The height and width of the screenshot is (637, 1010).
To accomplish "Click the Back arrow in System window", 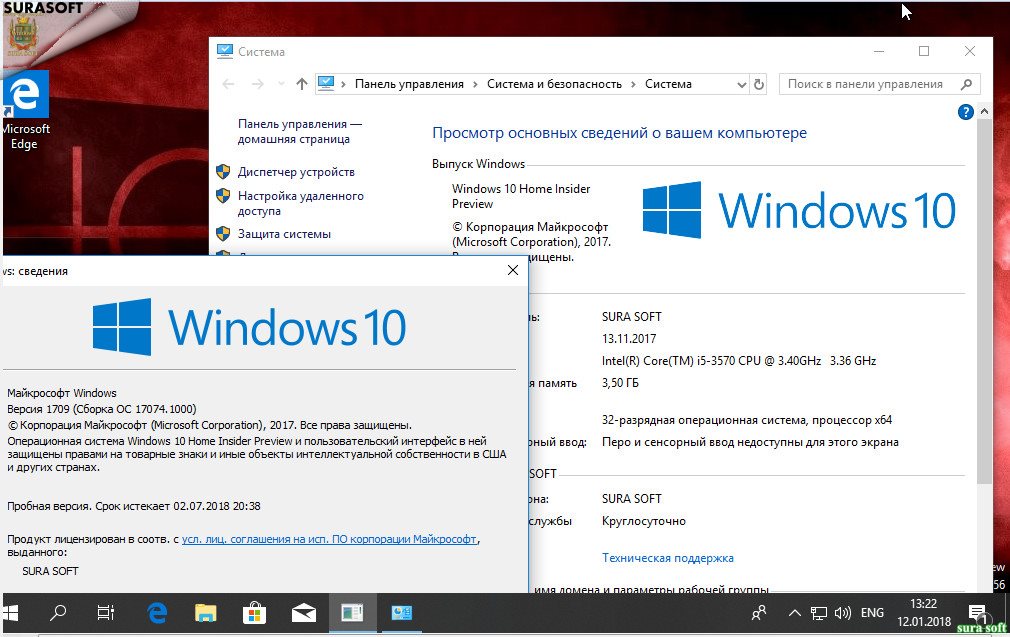I will 228,84.
